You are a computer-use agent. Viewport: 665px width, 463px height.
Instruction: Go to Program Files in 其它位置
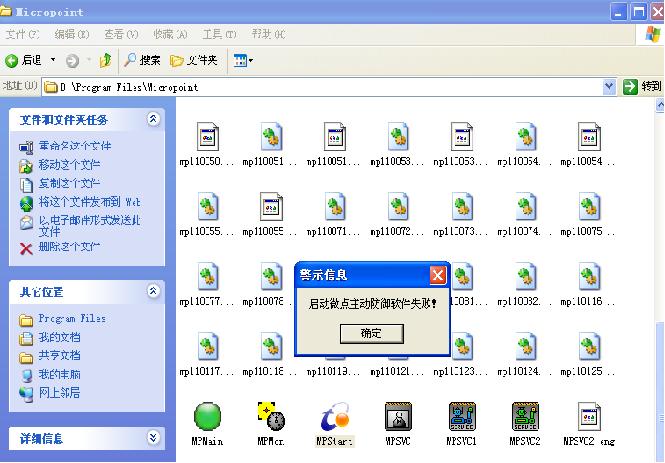(72, 318)
